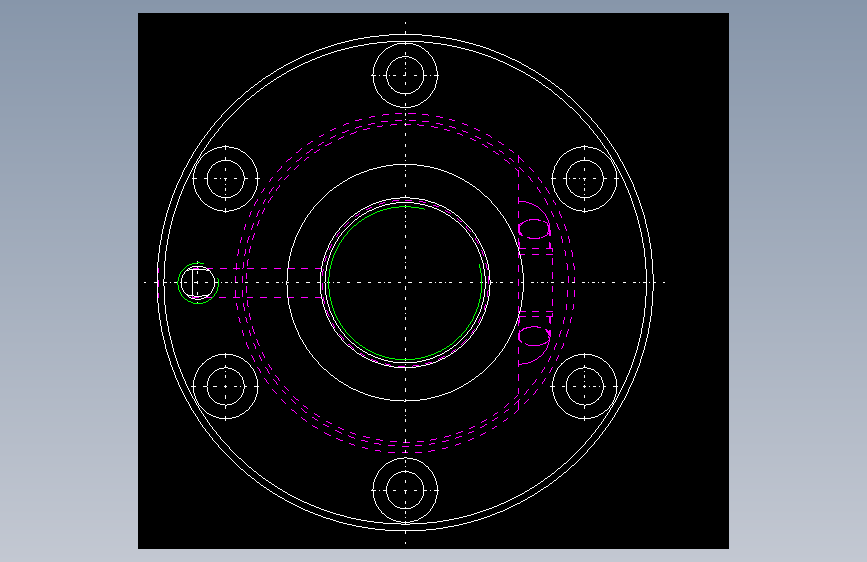Select the top bolt hole circle

point(405,75)
